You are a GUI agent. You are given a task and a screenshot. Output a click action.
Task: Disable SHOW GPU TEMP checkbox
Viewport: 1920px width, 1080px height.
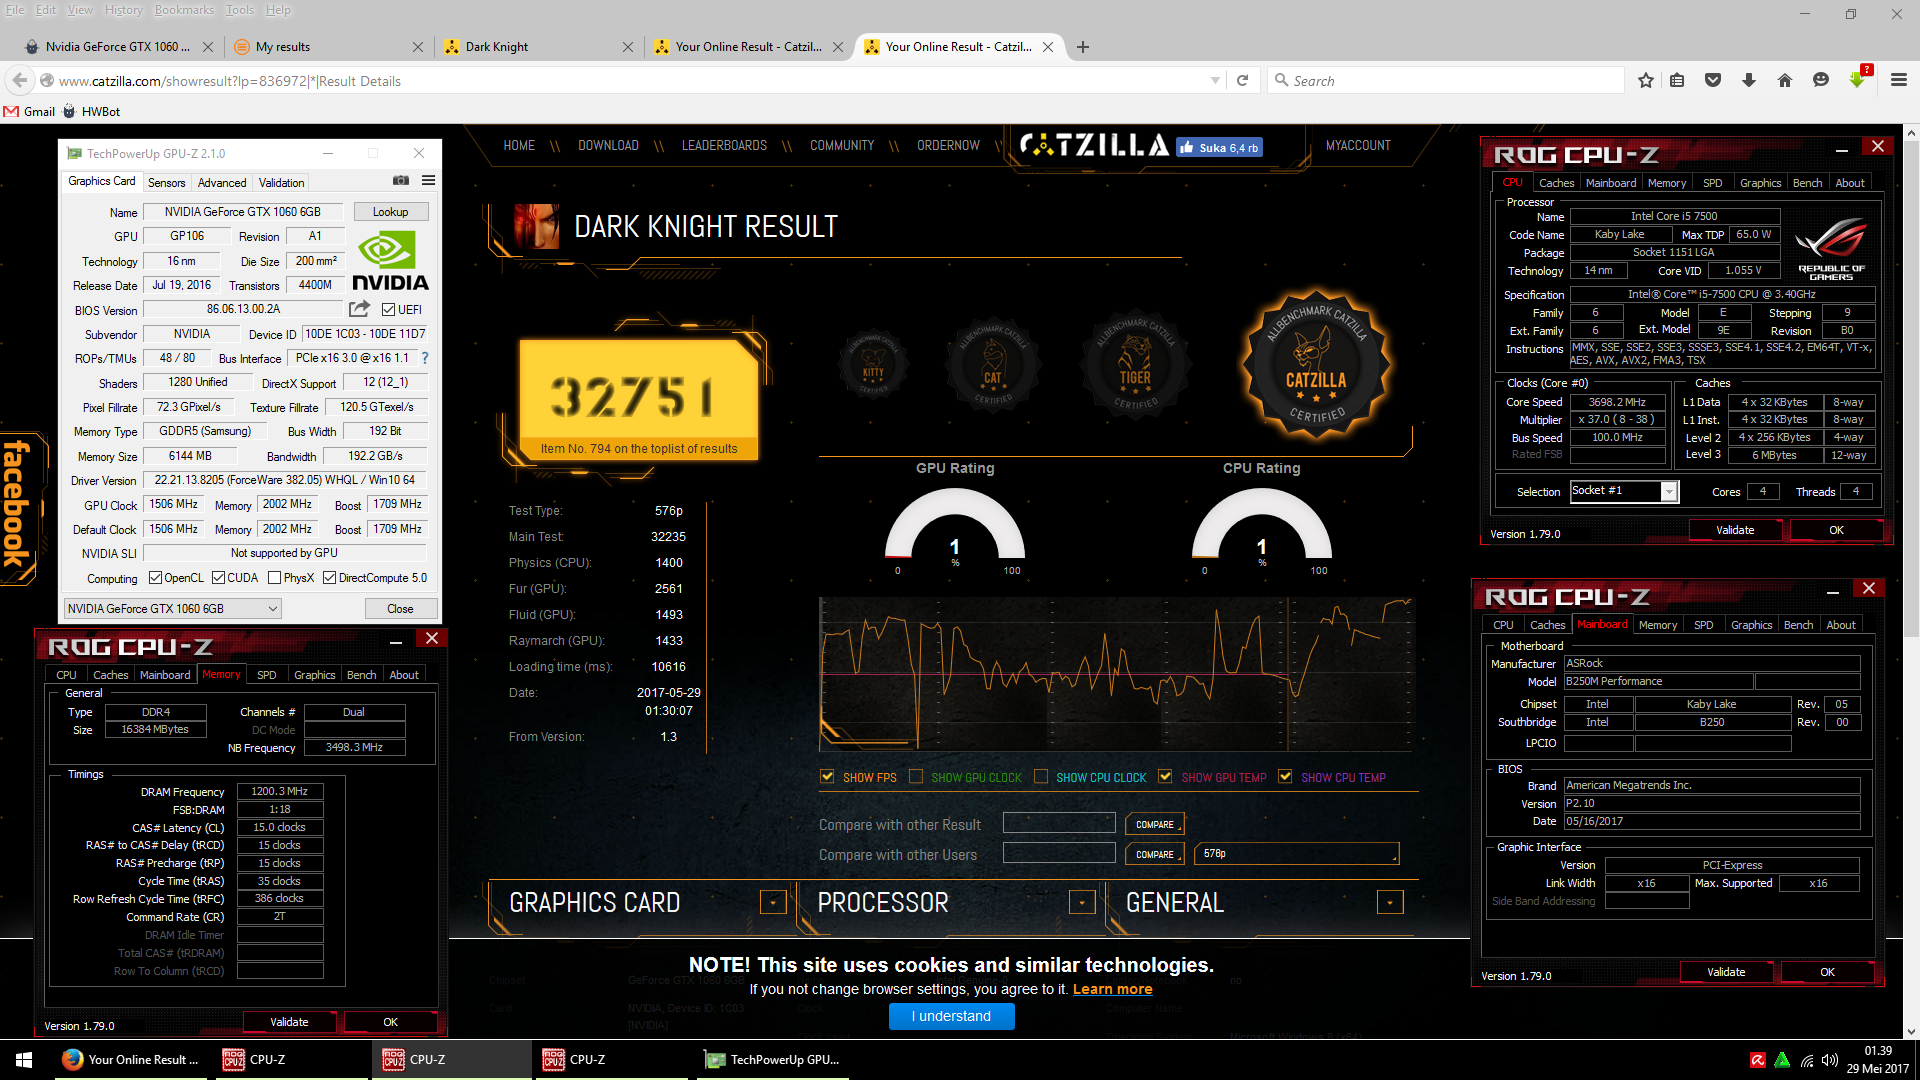point(1165,777)
